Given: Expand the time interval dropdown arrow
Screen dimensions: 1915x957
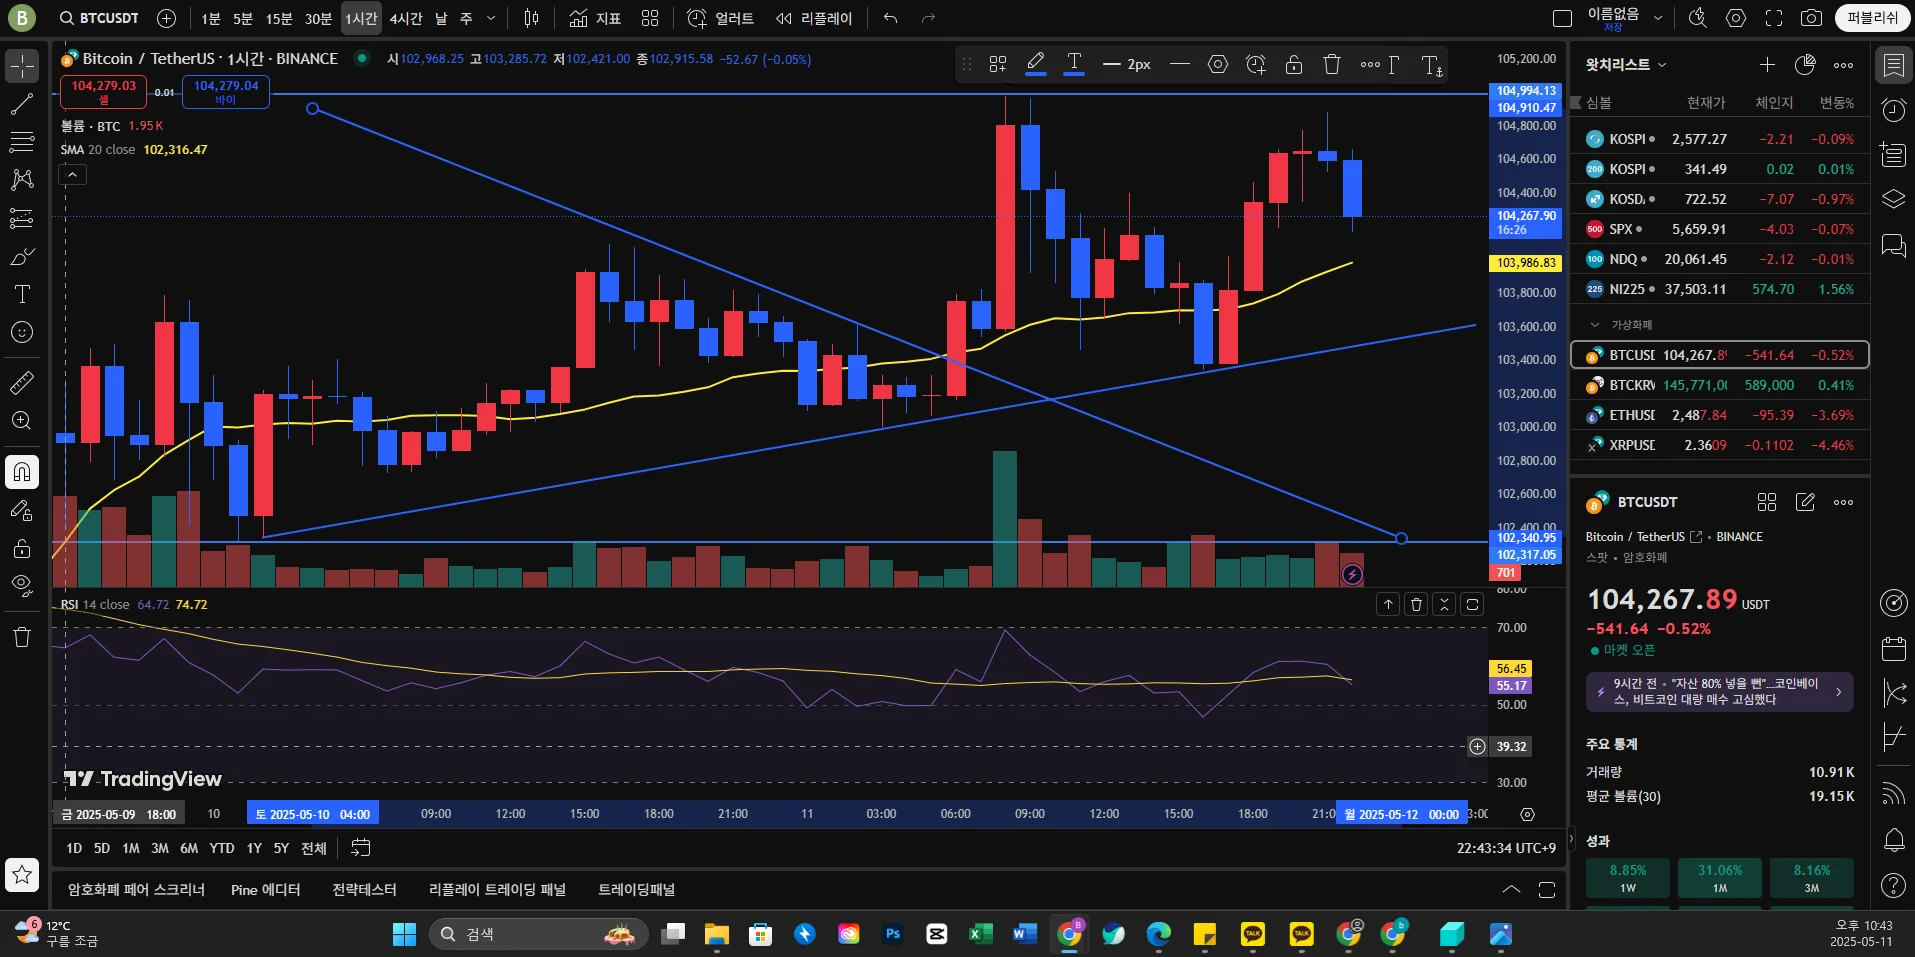Looking at the screenshot, I should [490, 18].
